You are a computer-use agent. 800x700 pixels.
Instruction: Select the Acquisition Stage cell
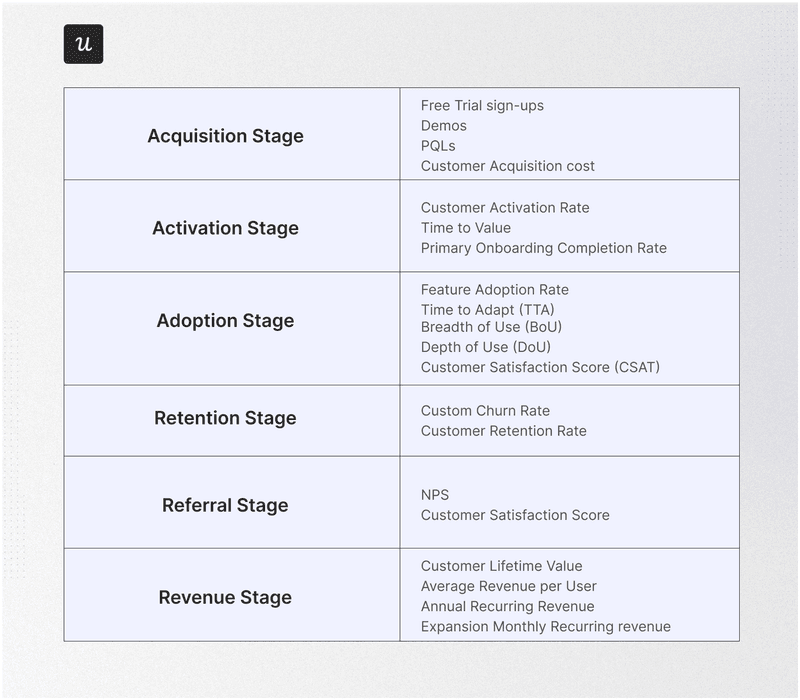coord(225,136)
